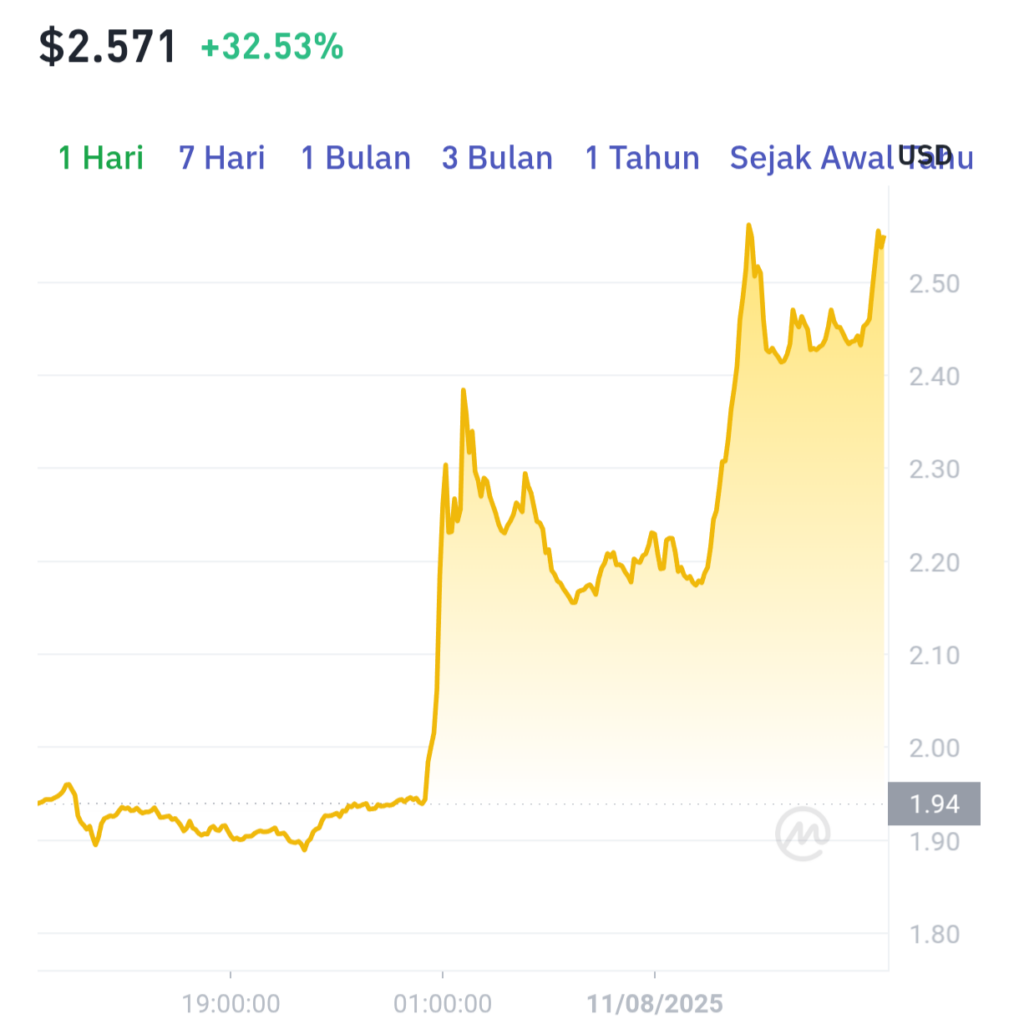This screenshot has height=1024, width=1019.
Task: Show the Sejak Awal Tahun range
Action: (851, 158)
